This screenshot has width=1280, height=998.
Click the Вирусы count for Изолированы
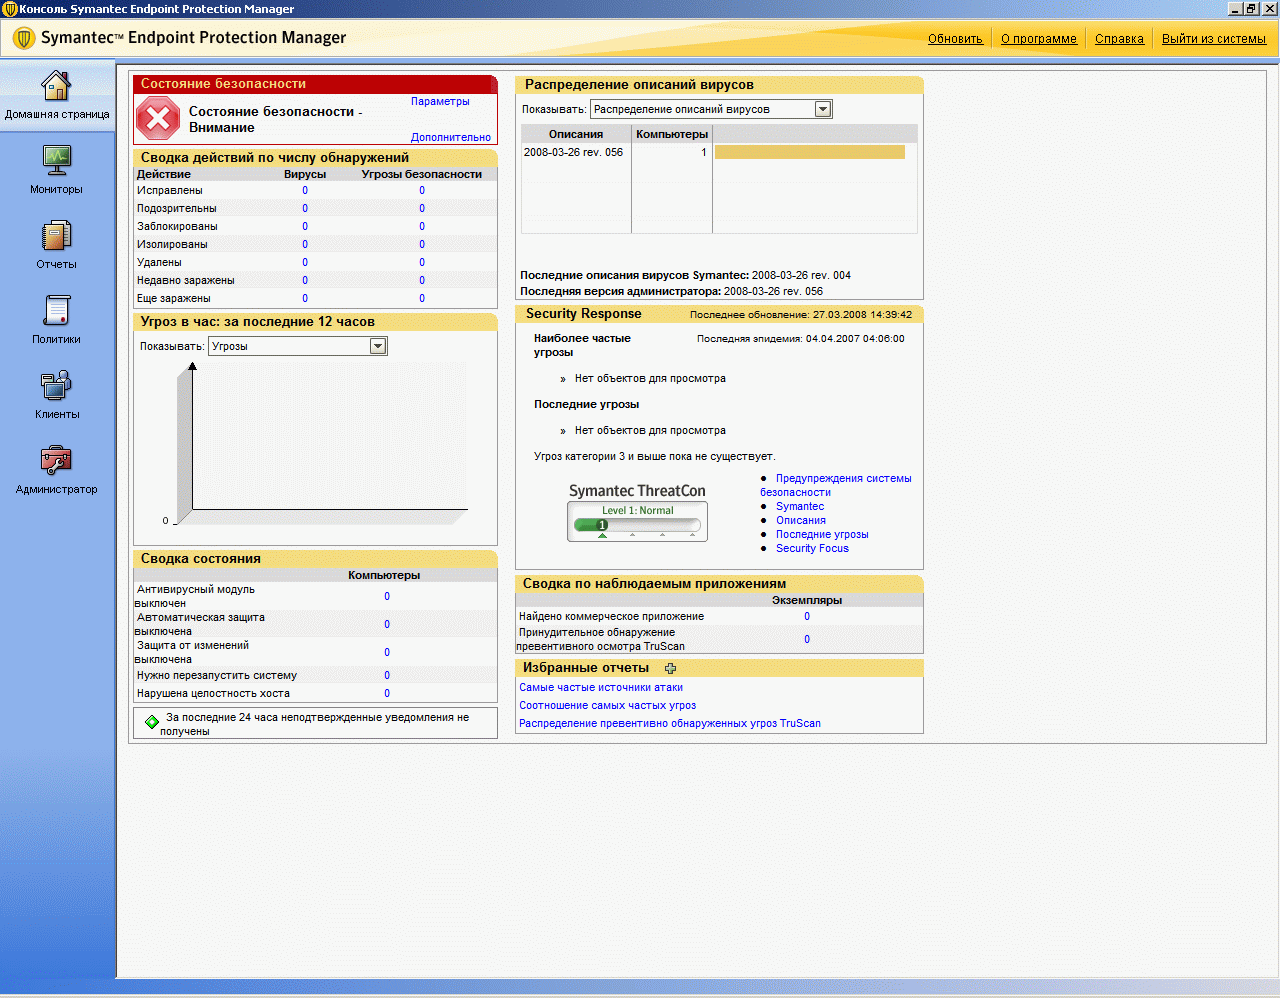click(x=305, y=244)
